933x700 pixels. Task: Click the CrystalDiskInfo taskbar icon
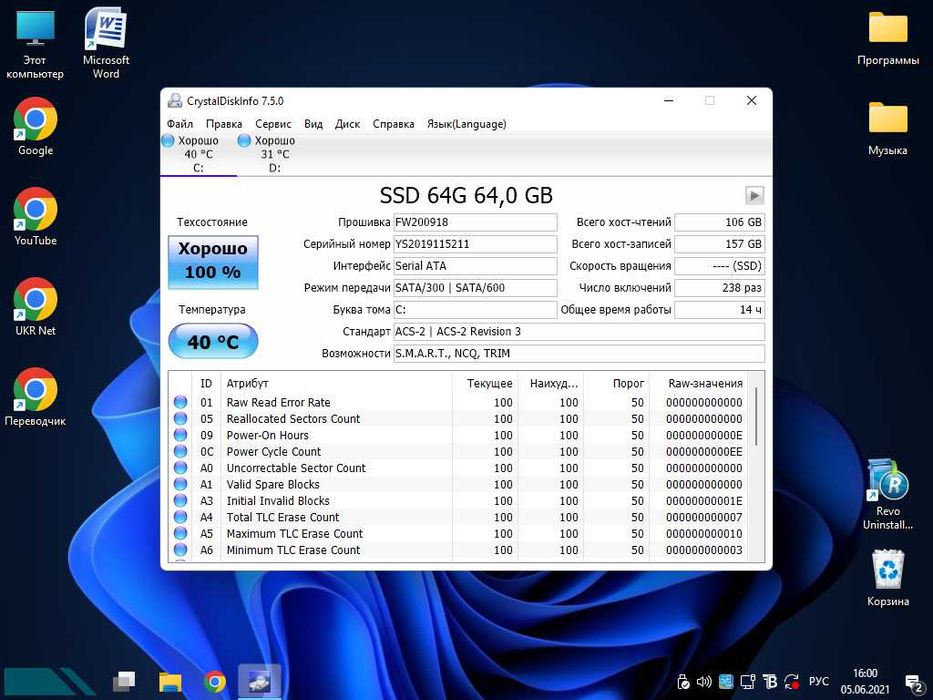(x=259, y=681)
